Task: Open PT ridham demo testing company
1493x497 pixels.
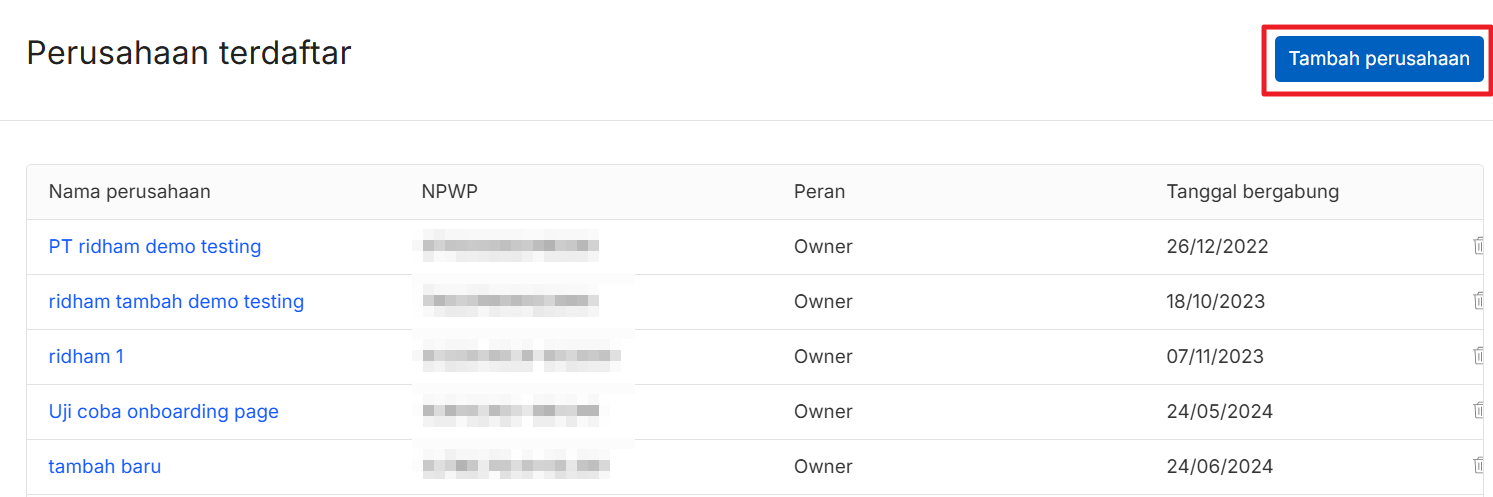Action: pyautogui.click(x=155, y=246)
